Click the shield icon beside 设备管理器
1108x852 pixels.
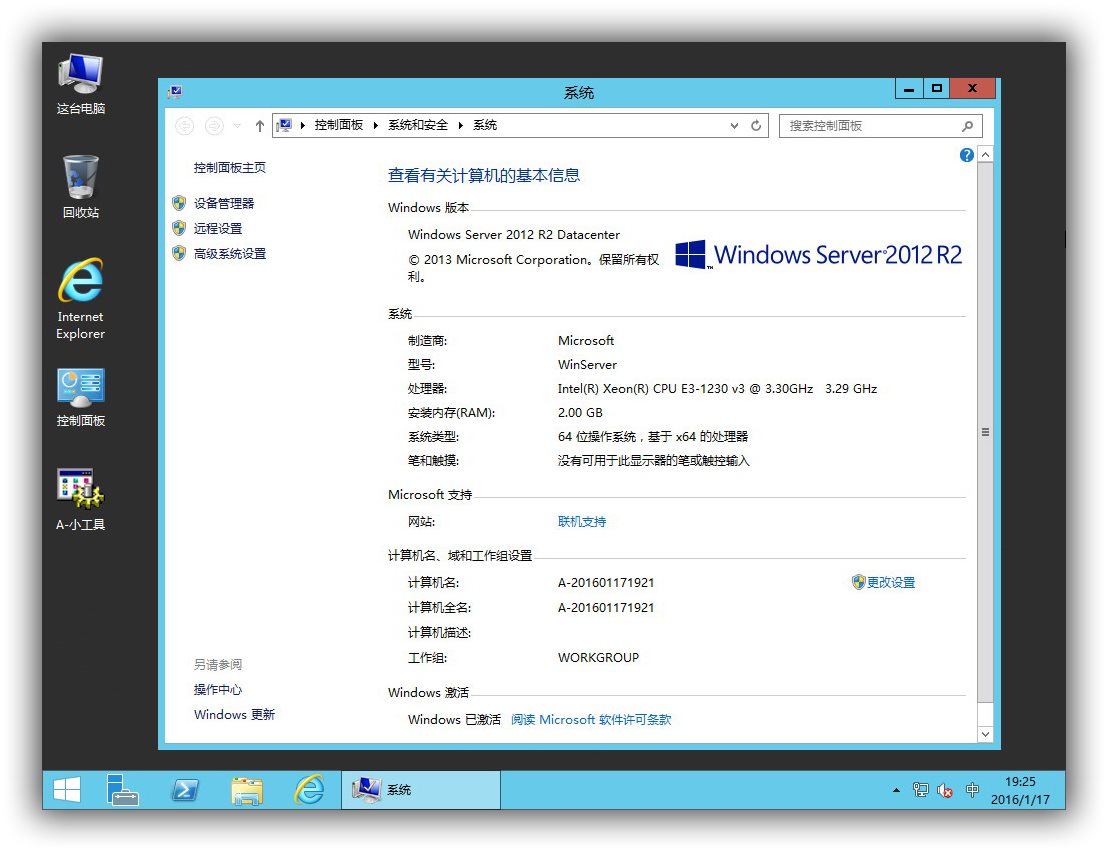(x=179, y=203)
